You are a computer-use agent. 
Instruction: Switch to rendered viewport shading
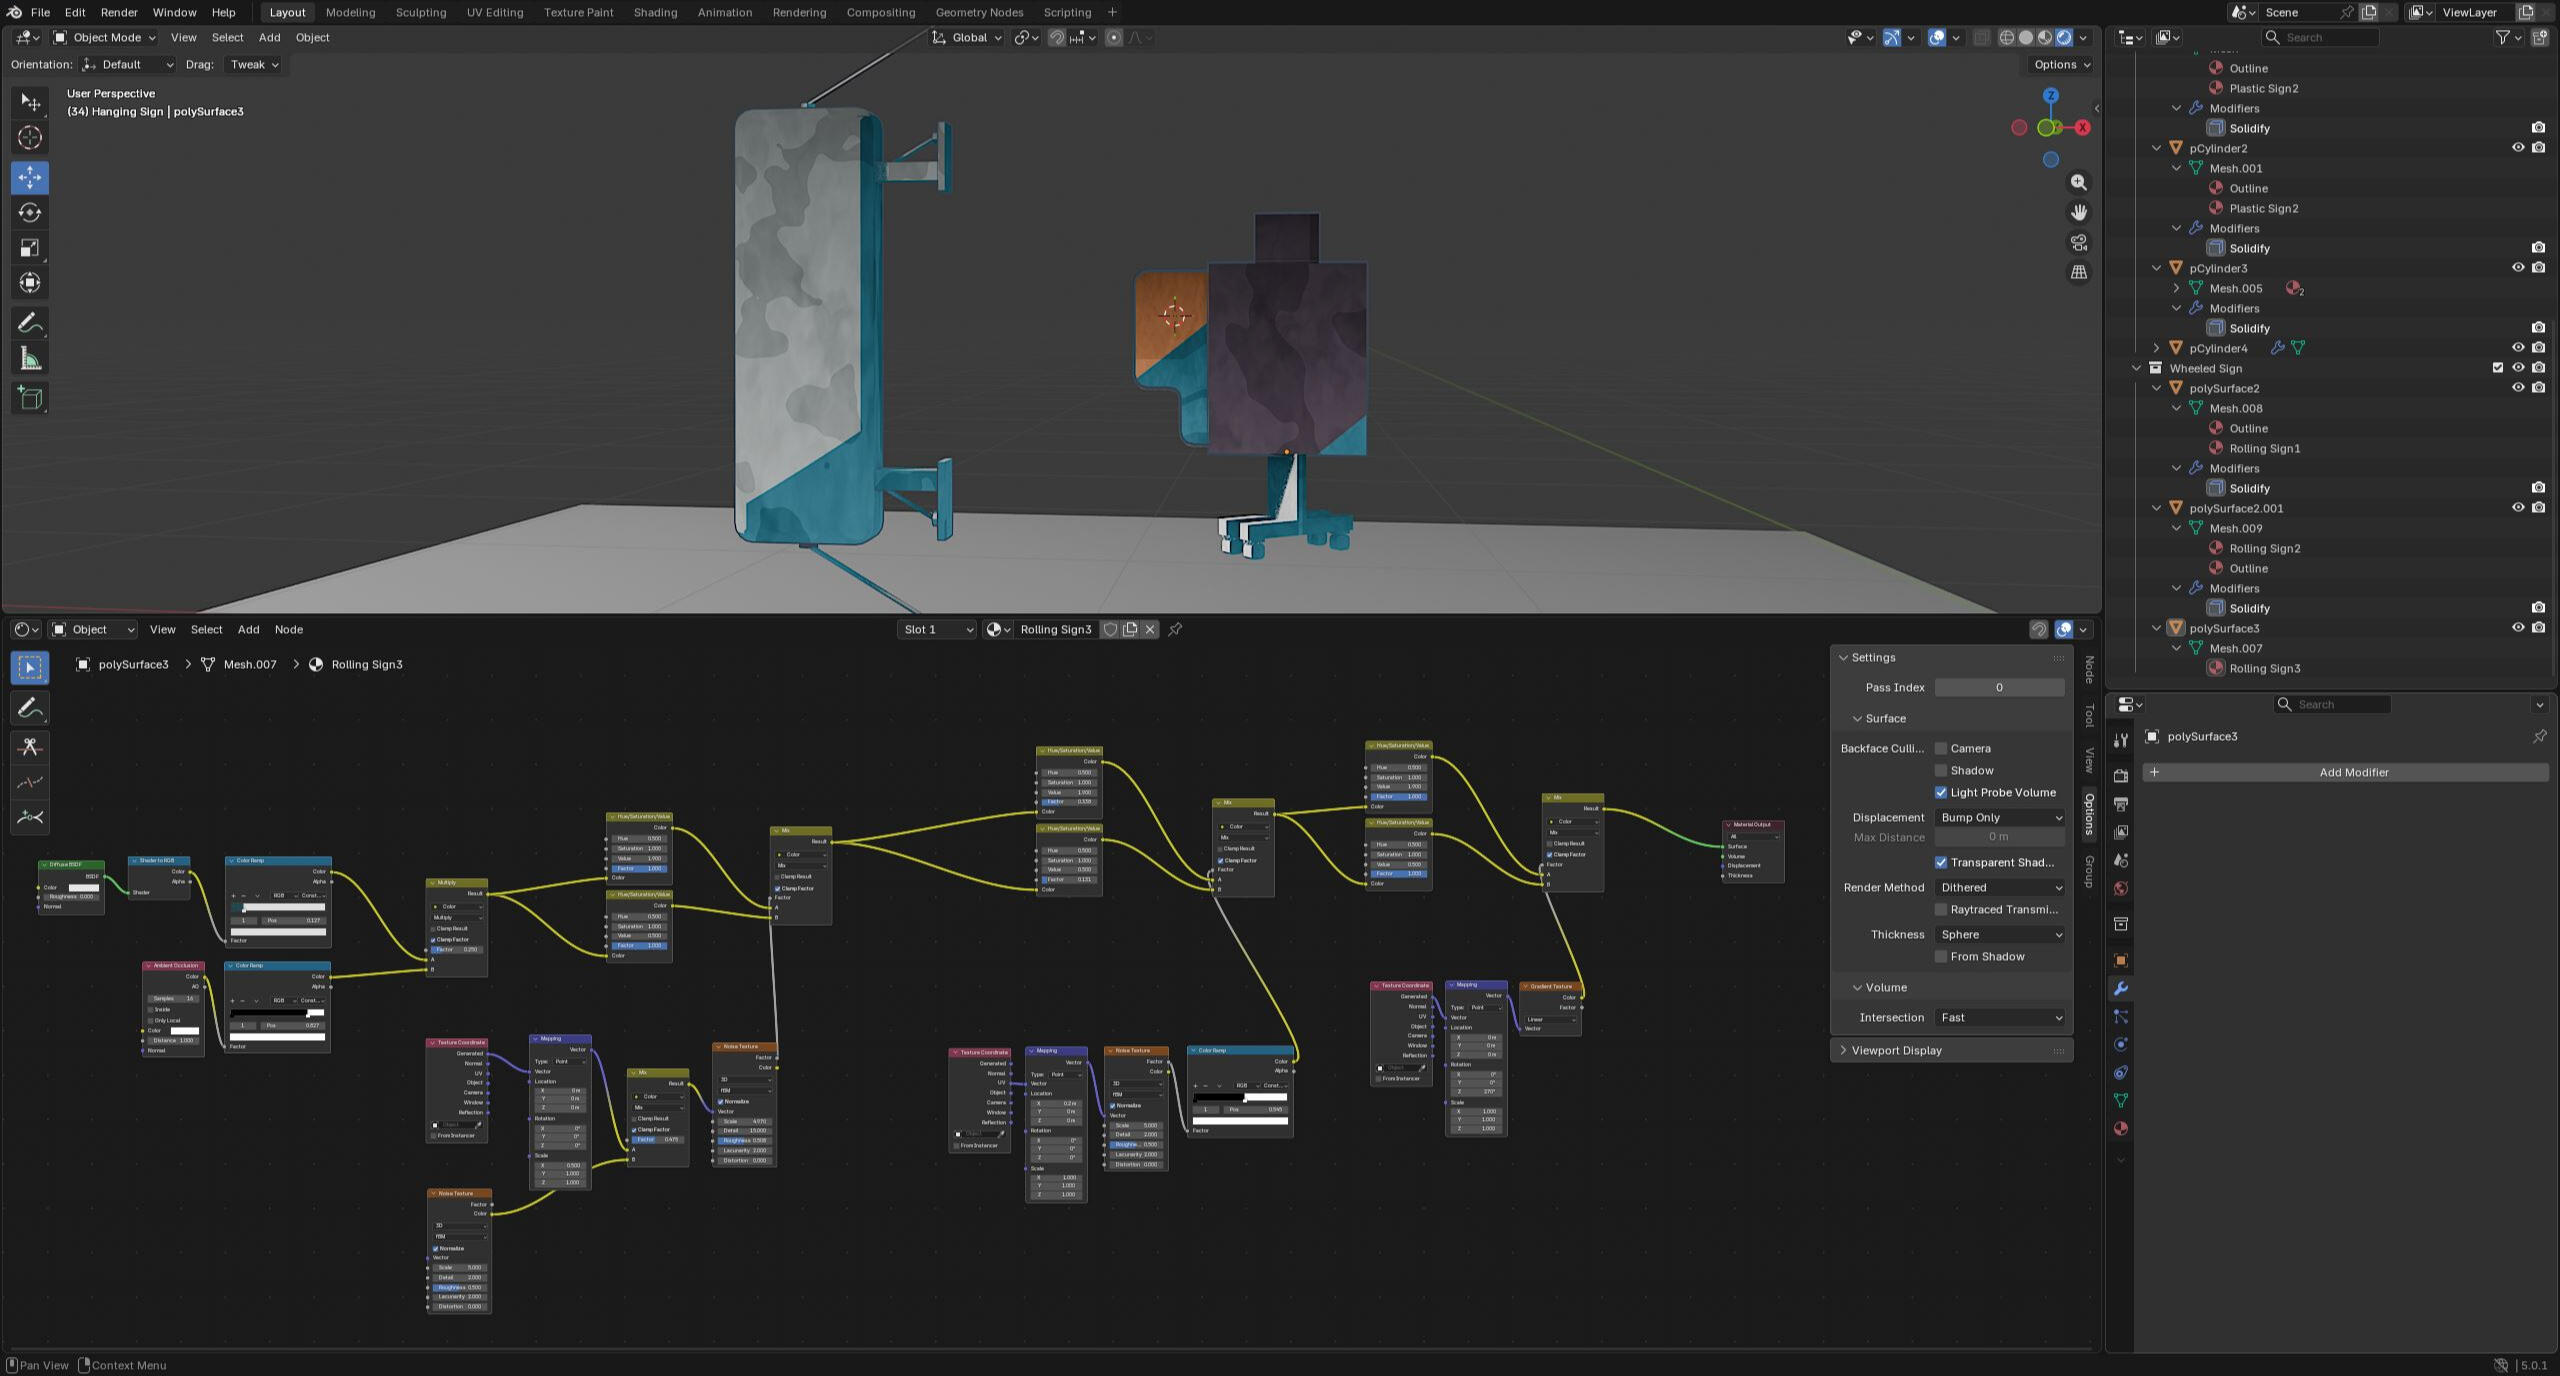pos(2064,38)
